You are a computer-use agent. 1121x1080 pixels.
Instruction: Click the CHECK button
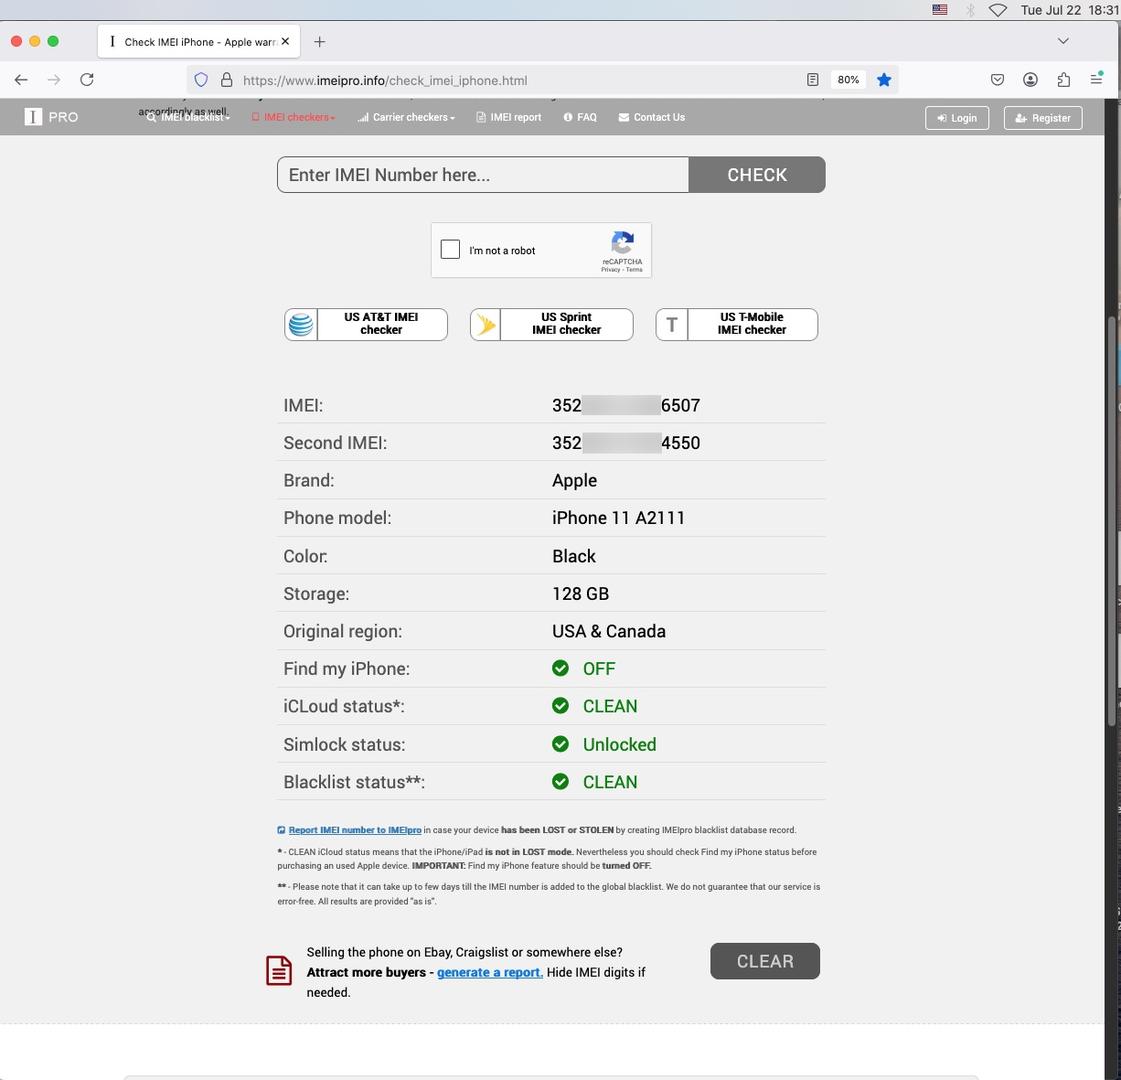click(757, 175)
